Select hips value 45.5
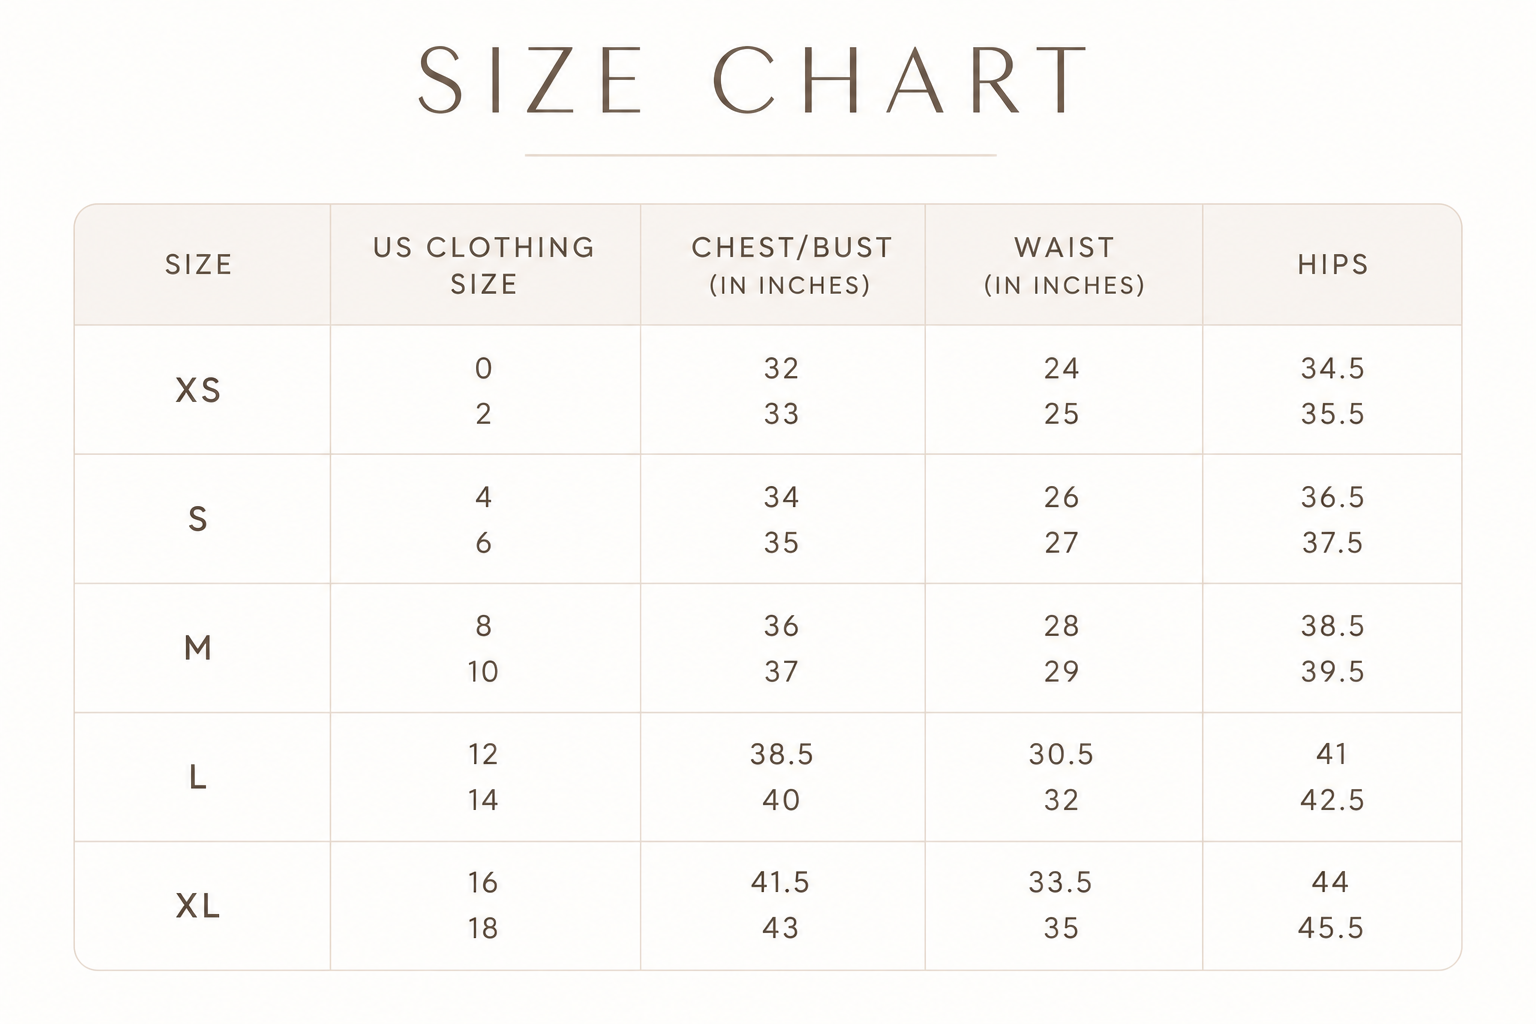Image resolution: width=1536 pixels, height=1024 pixels. pos(1331,928)
